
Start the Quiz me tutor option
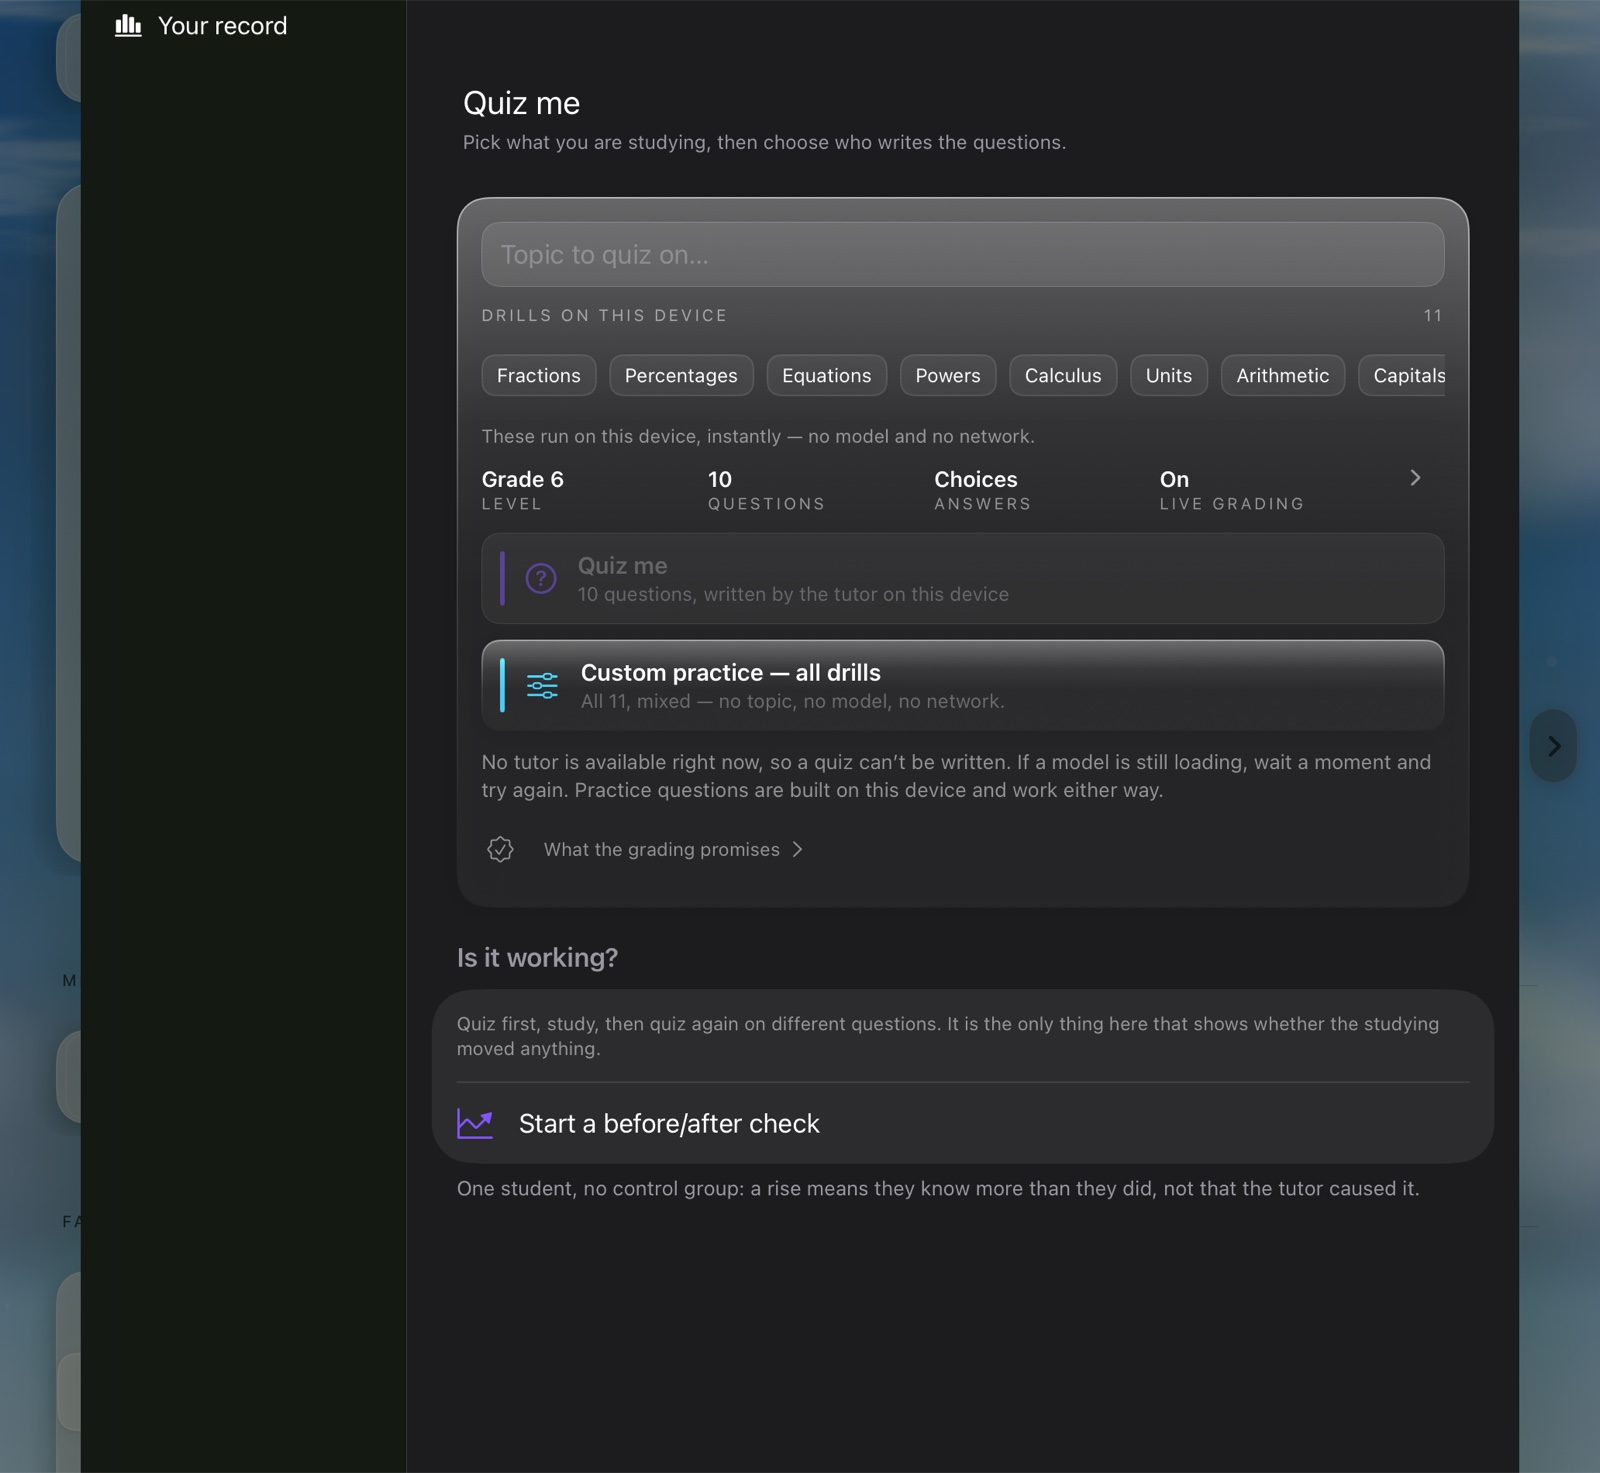tap(963, 579)
